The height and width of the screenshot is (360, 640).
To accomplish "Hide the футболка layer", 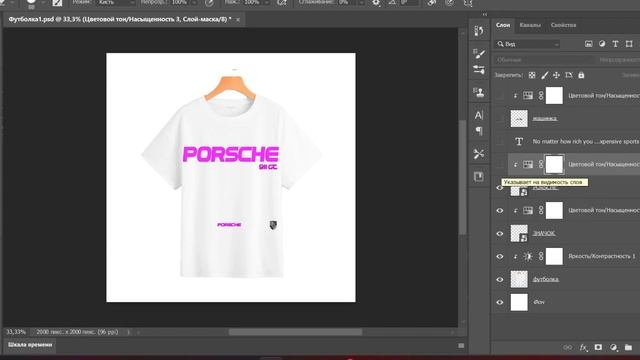I will click(500, 280).
